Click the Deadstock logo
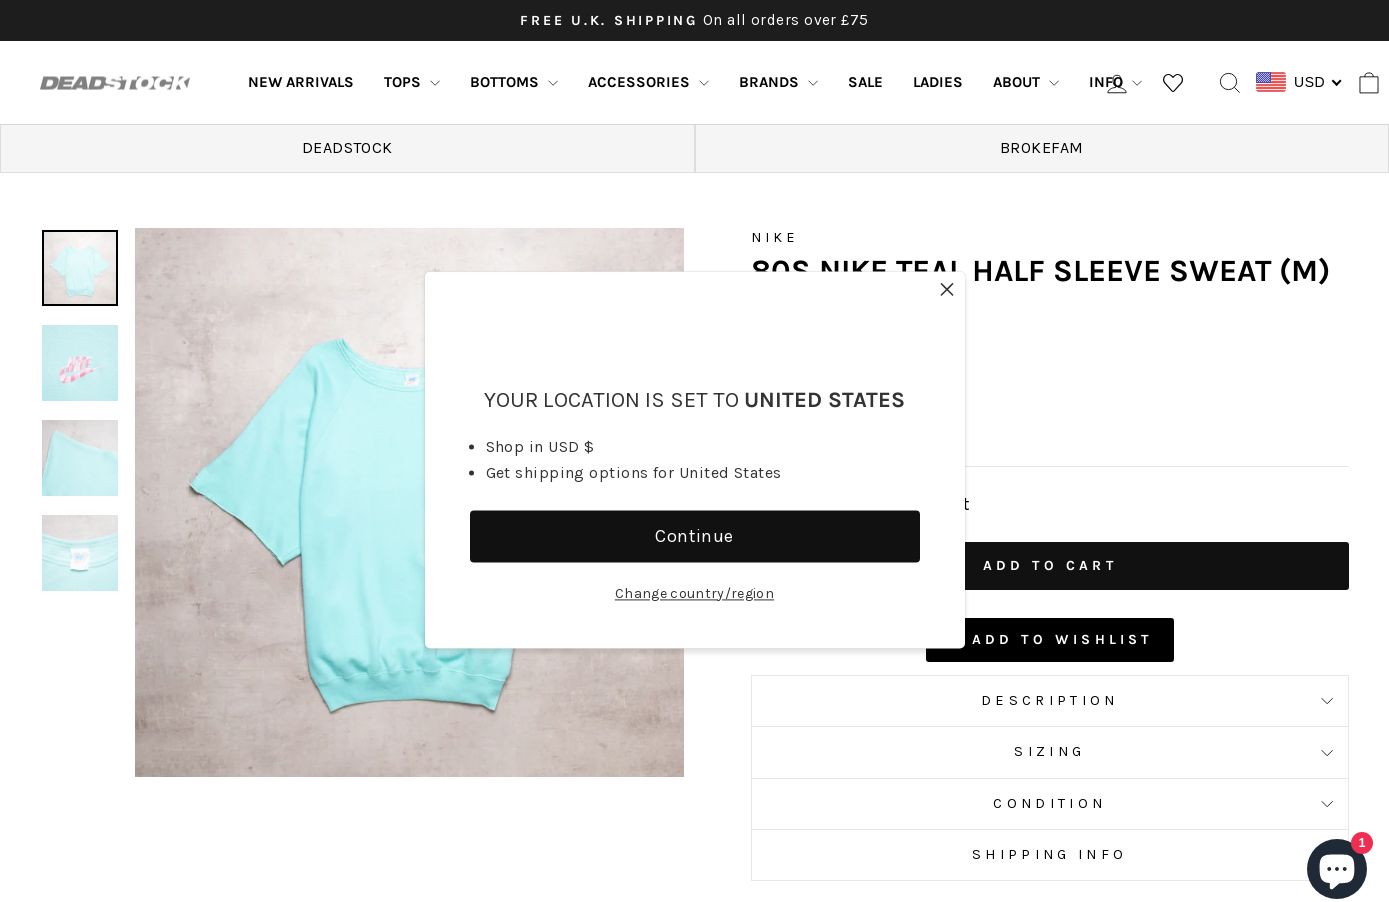 [x=115, y=83]
